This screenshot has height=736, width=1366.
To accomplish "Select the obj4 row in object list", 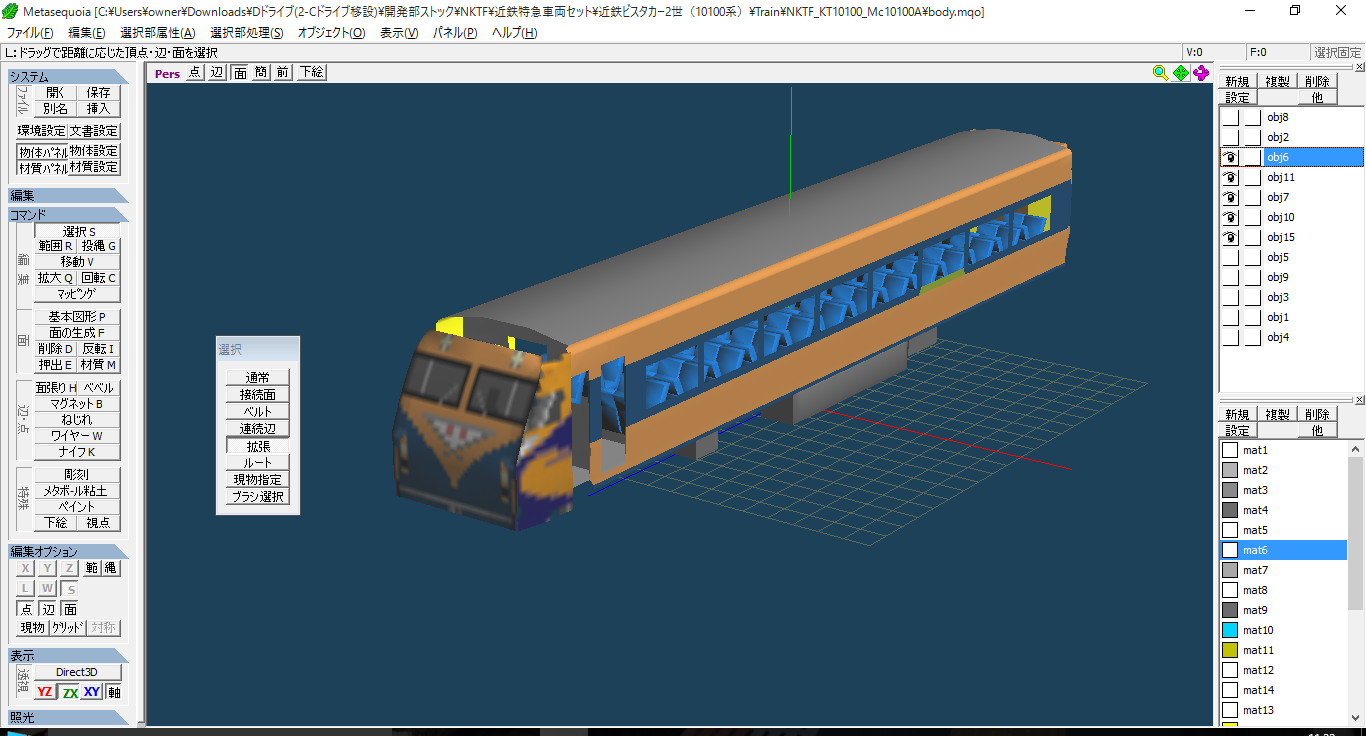I will (x=1290, y=337).
